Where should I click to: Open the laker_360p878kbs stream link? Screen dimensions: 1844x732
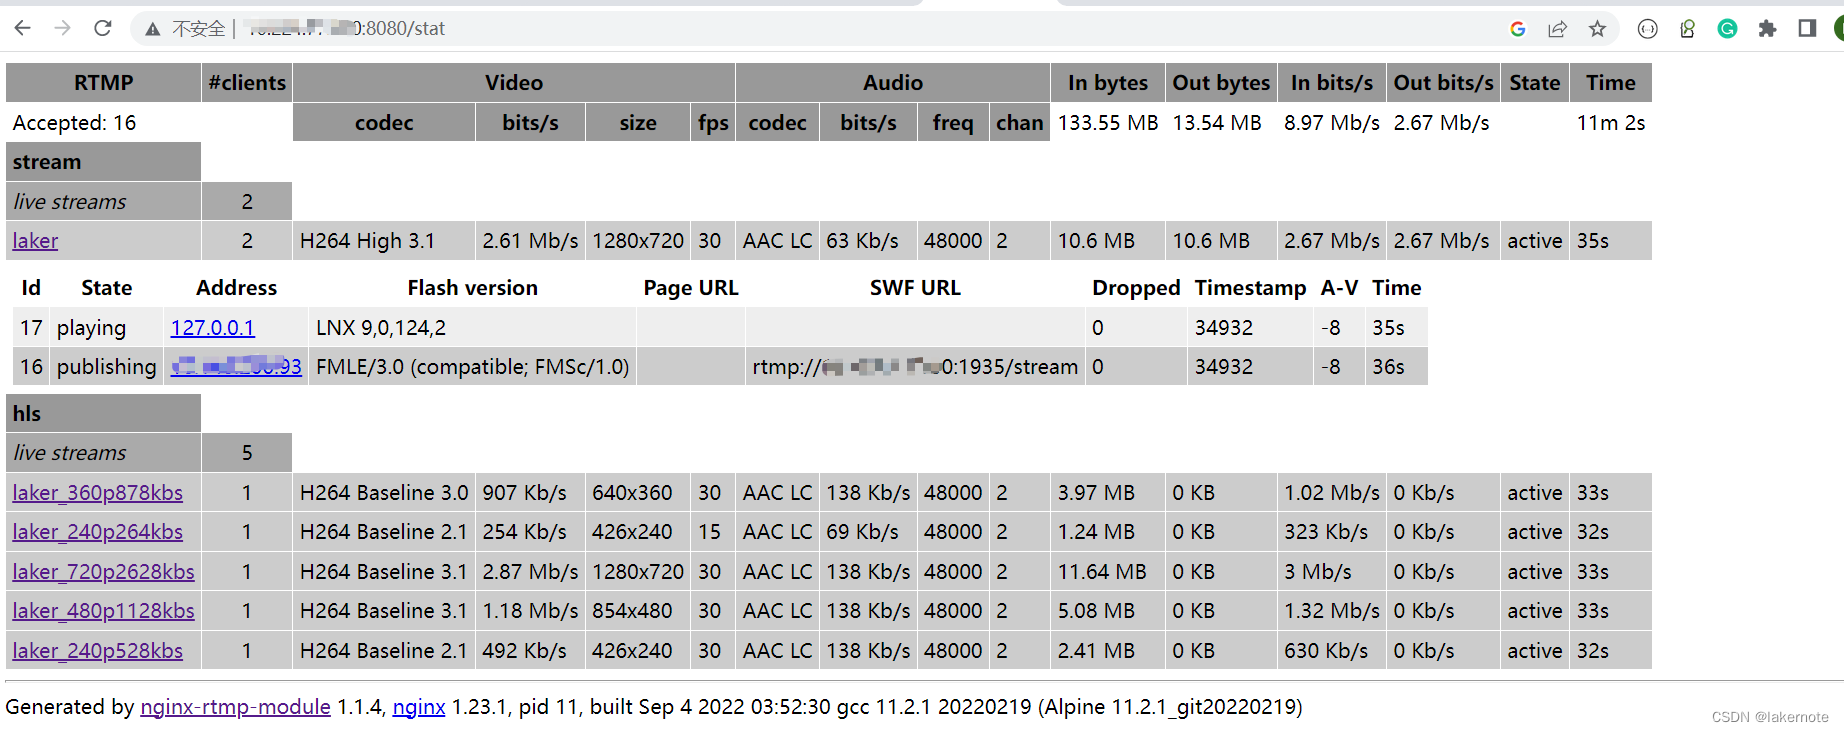pos(97,493)
